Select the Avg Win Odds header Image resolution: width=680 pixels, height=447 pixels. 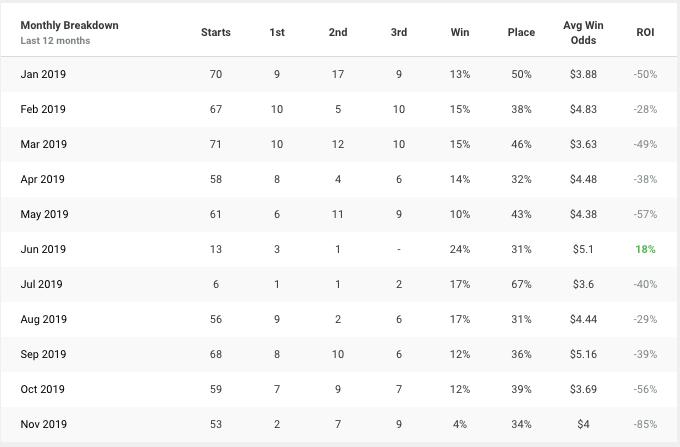tap(583, 33)
